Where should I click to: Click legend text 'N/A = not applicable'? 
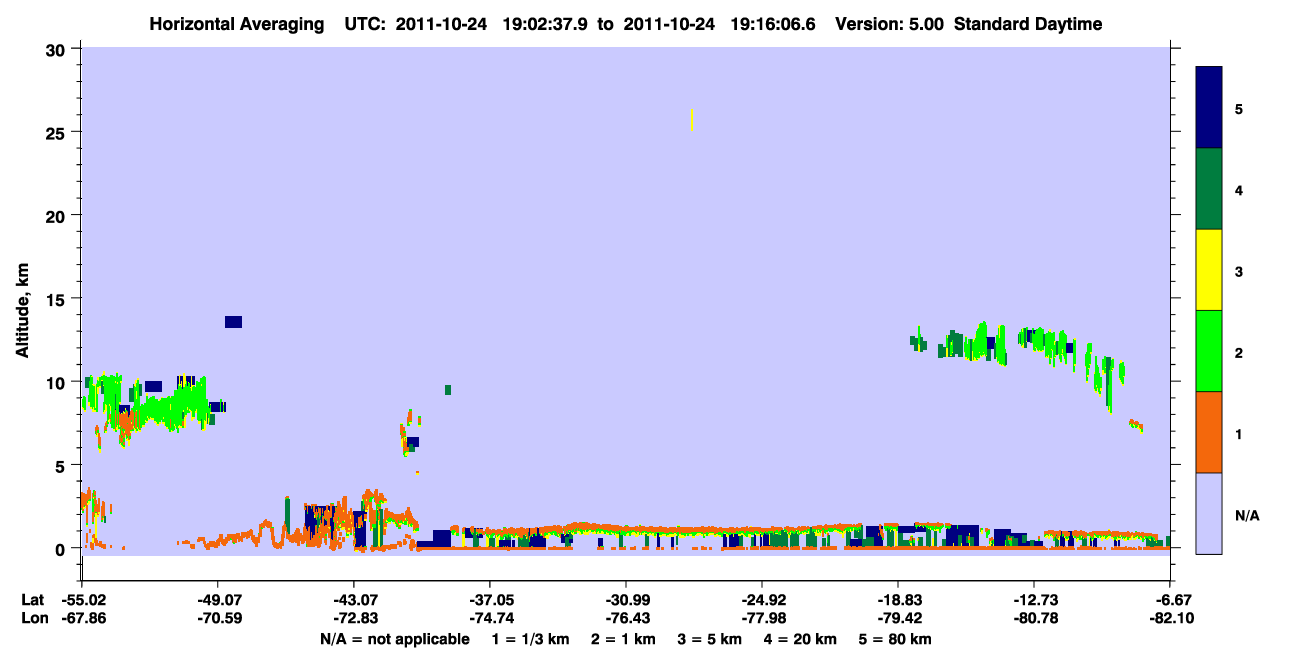395,639
